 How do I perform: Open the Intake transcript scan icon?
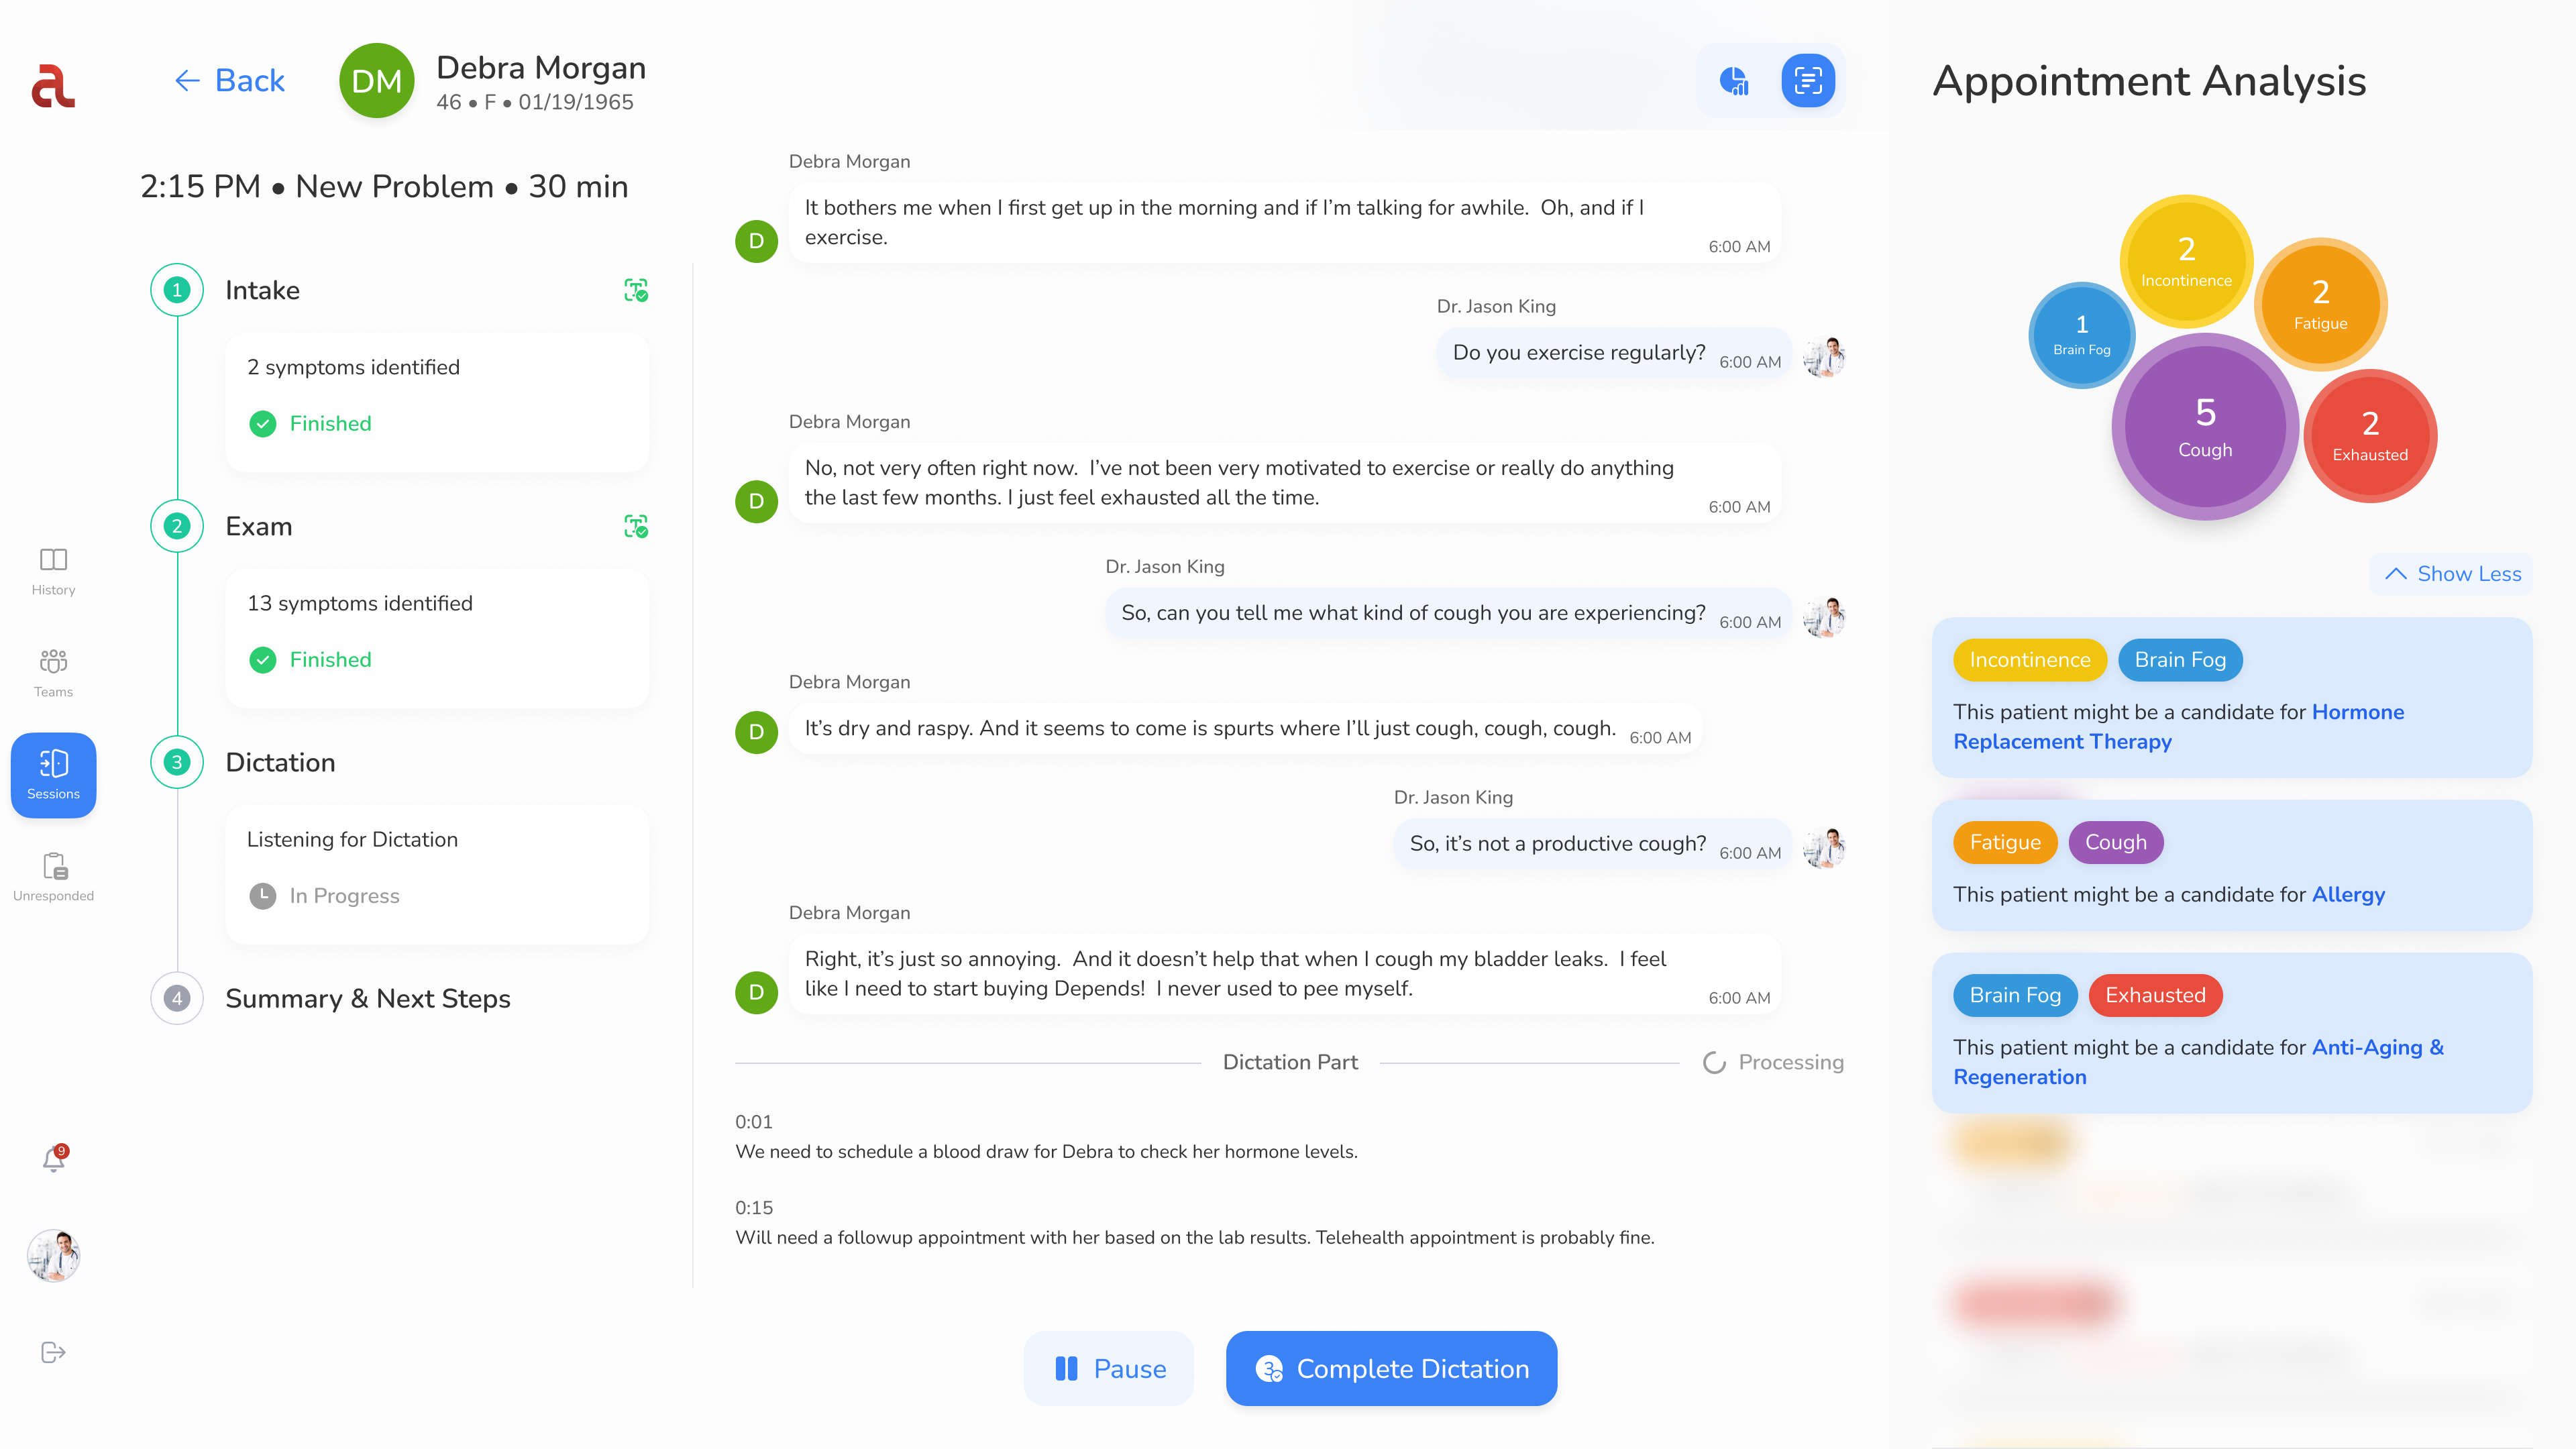[636, 290]
